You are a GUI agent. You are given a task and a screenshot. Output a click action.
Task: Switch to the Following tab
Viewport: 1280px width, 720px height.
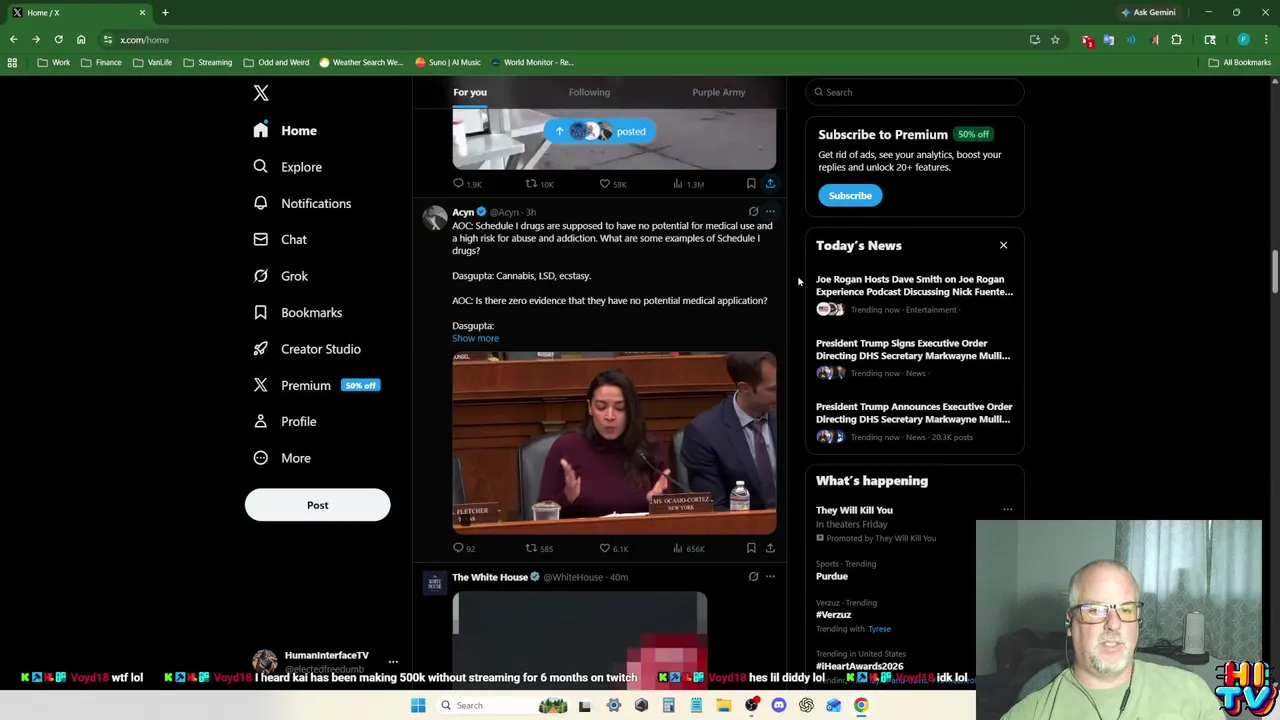click(589, 92)
